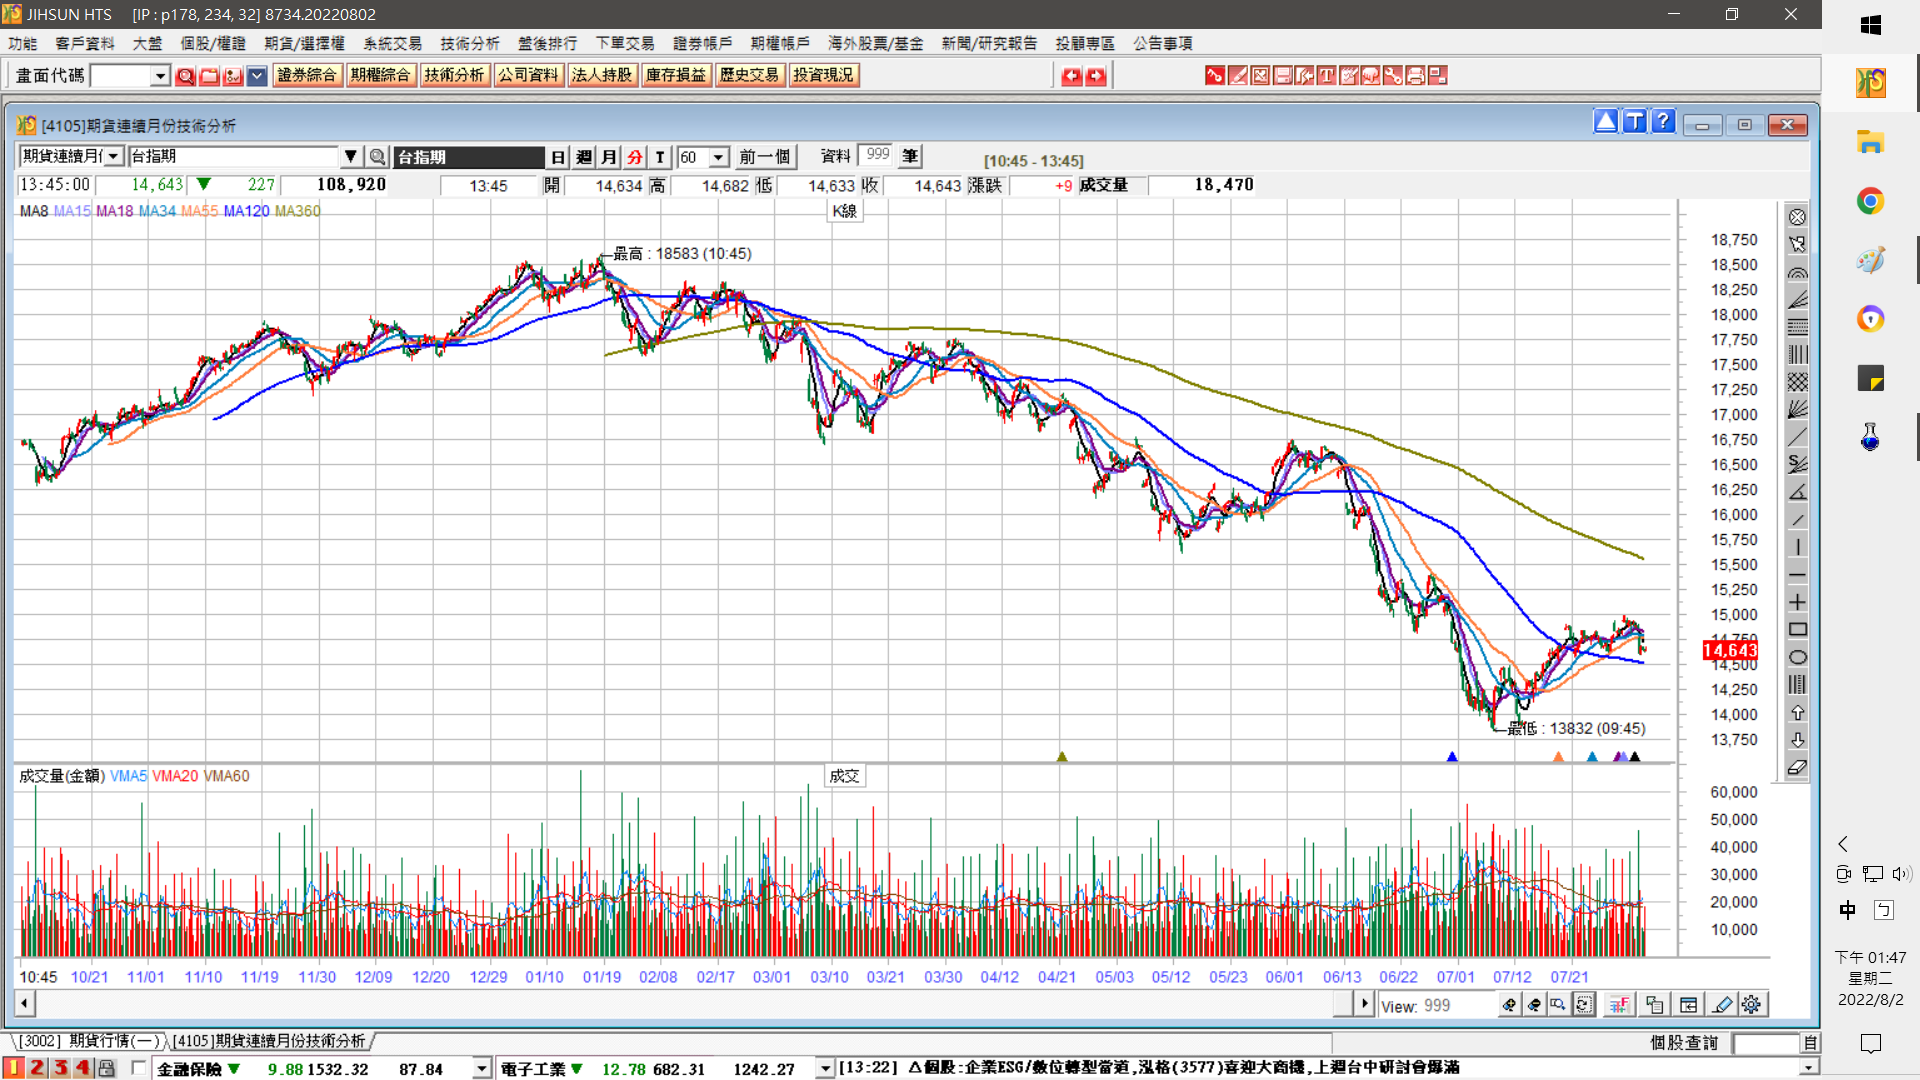Click the chart horizontal scrollbar right arrow
Screen dimensions: 1920x1080
click(1364, 1003)
